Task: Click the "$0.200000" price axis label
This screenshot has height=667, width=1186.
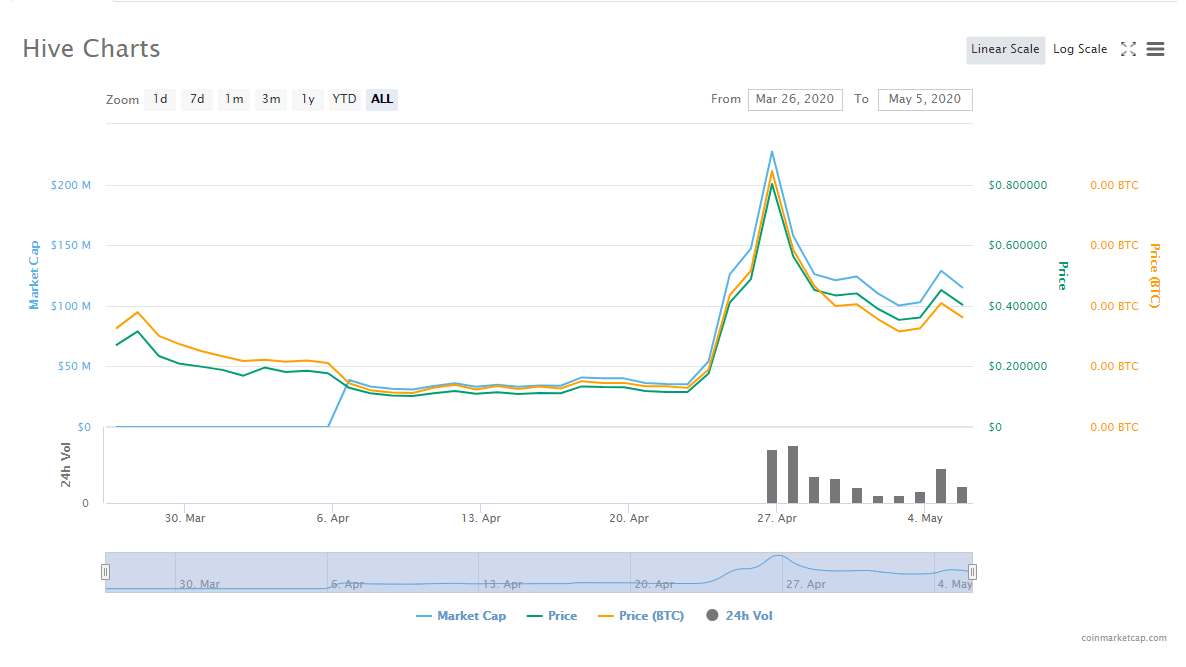Action: click(1017, 366)
